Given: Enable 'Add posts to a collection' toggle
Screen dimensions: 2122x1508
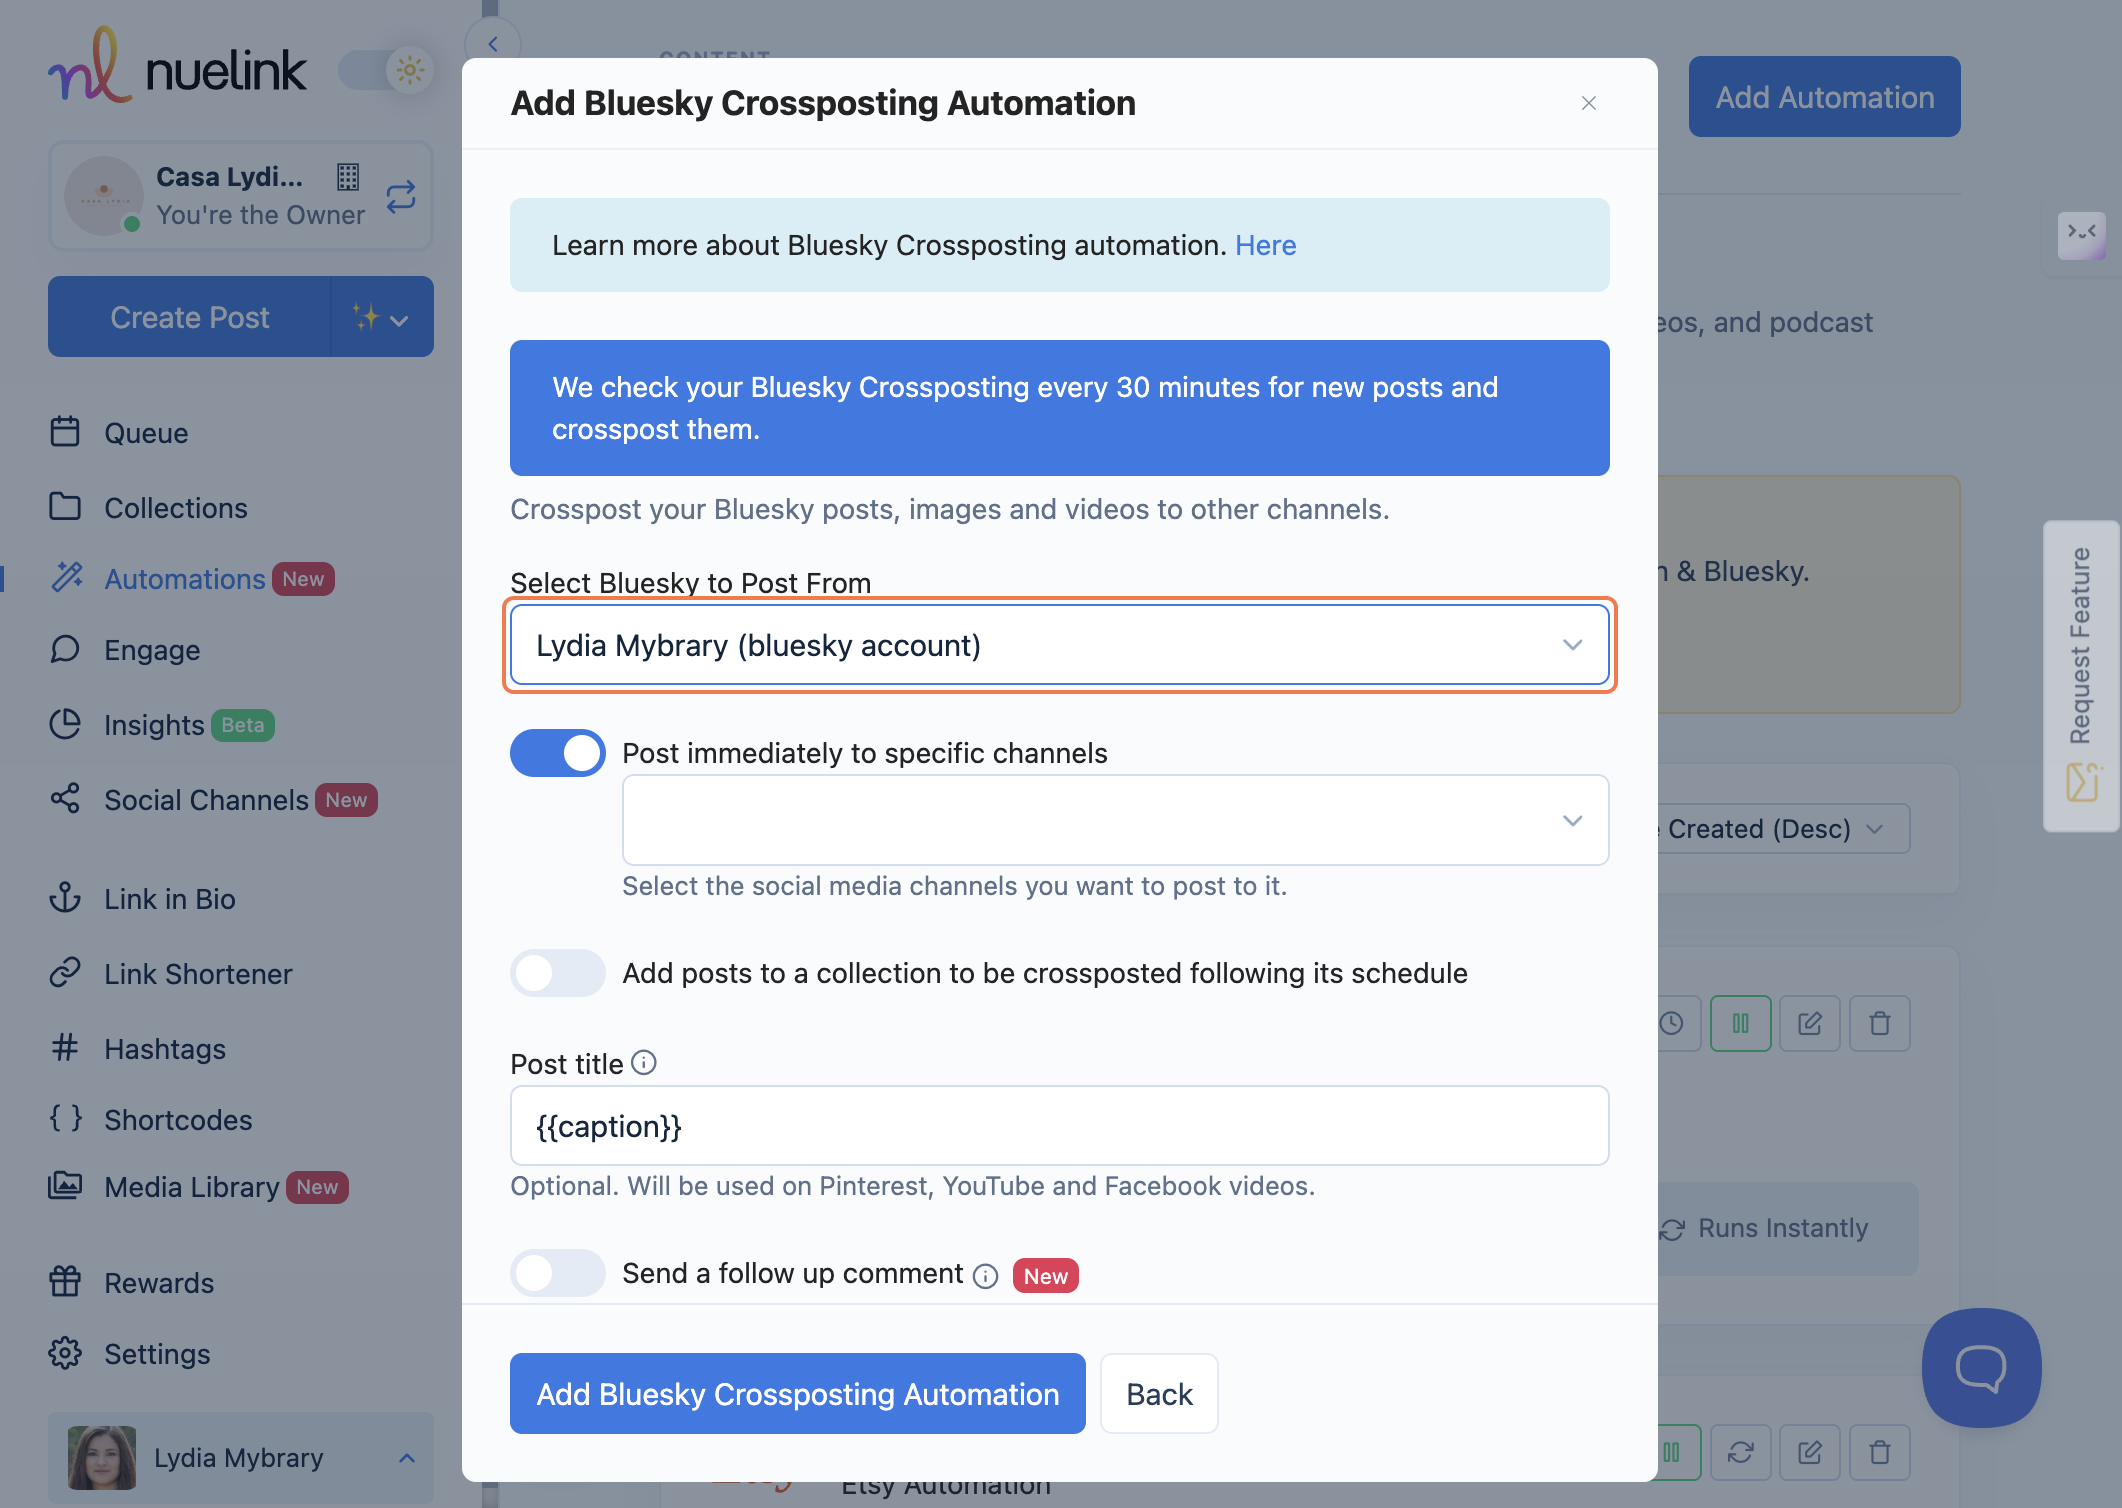Looking at the screenshot, I should [x=557, y=973].
